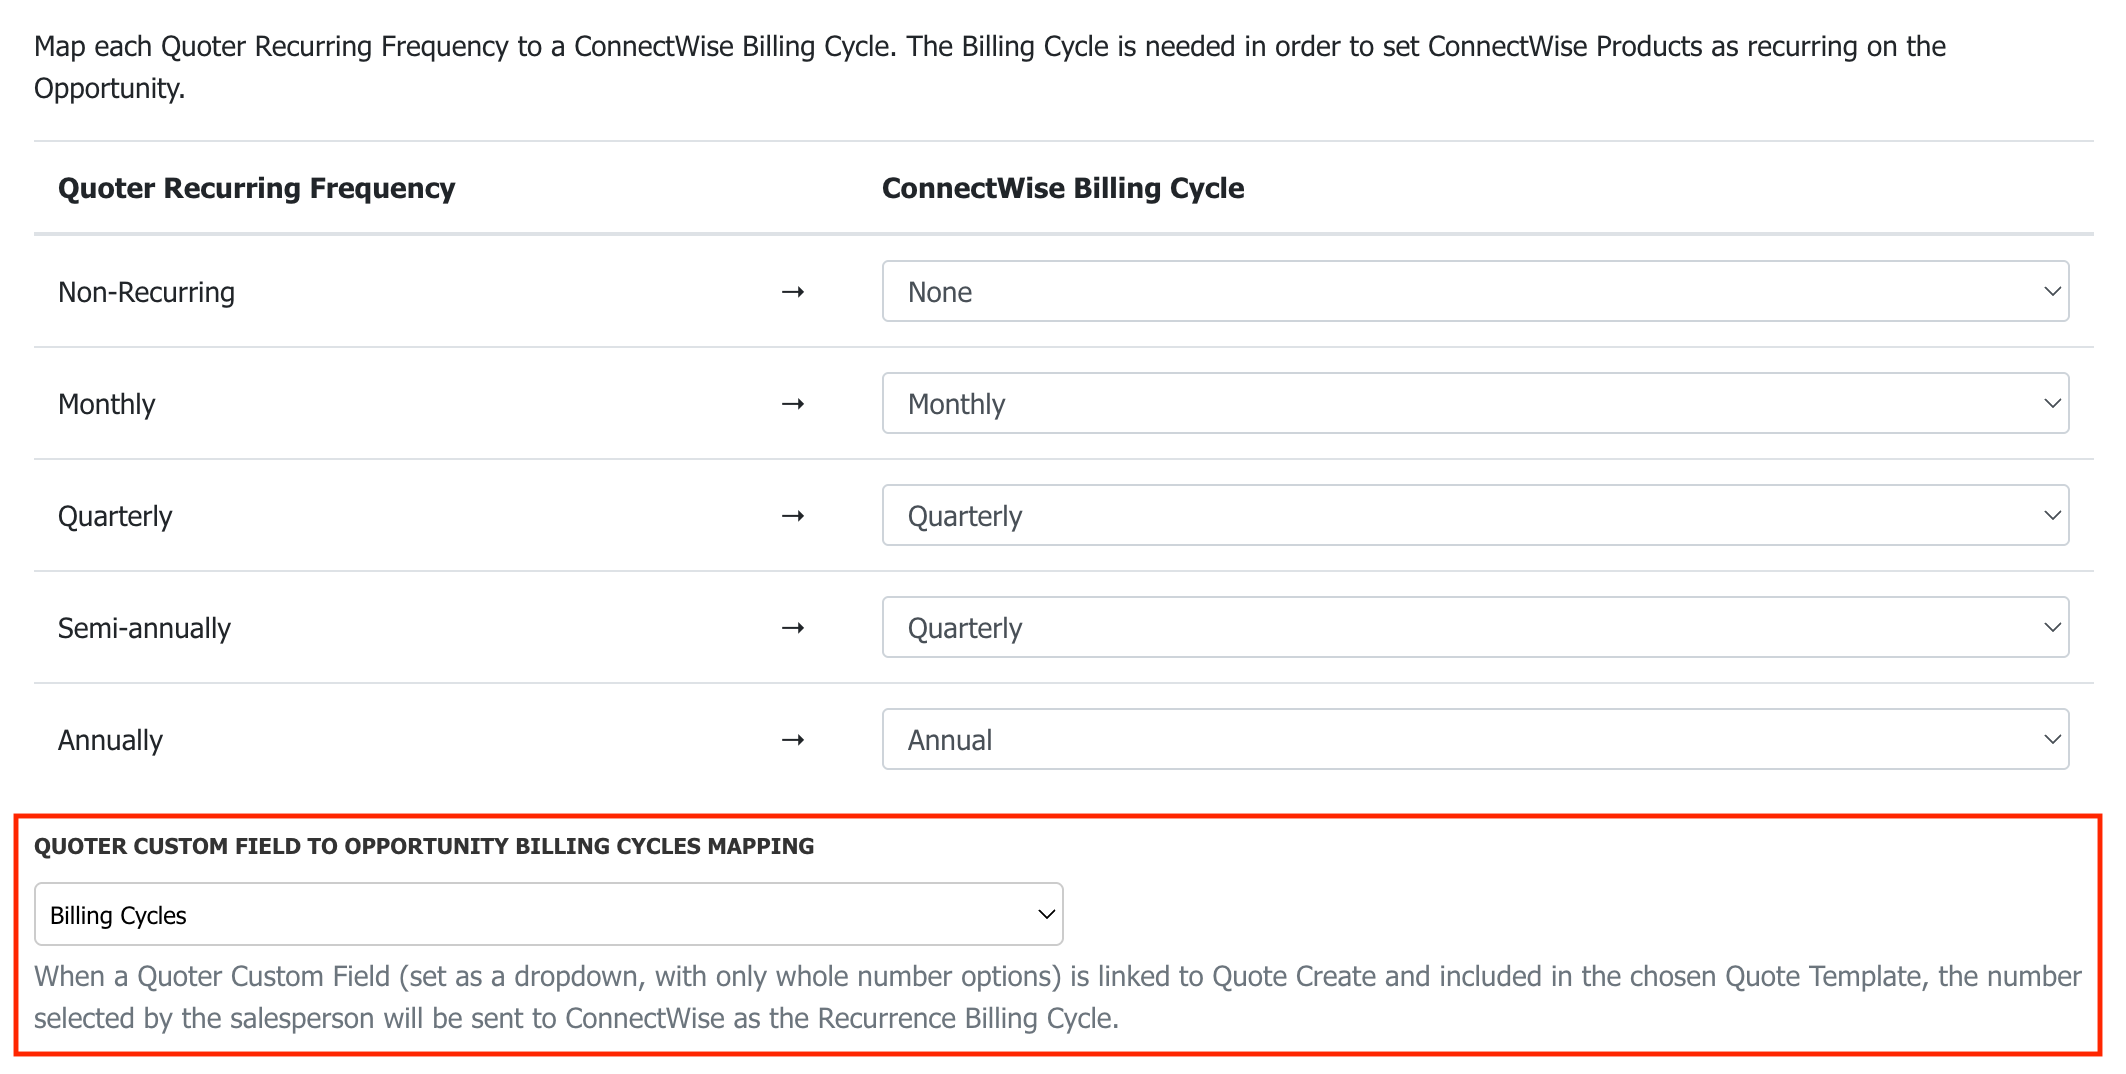Image resolution: width=2126 pixels, height=1074 pixels.
Task: Click the arrow icon beside Non-Recurring
Action: pyautogui.click(x=793, y=292)
